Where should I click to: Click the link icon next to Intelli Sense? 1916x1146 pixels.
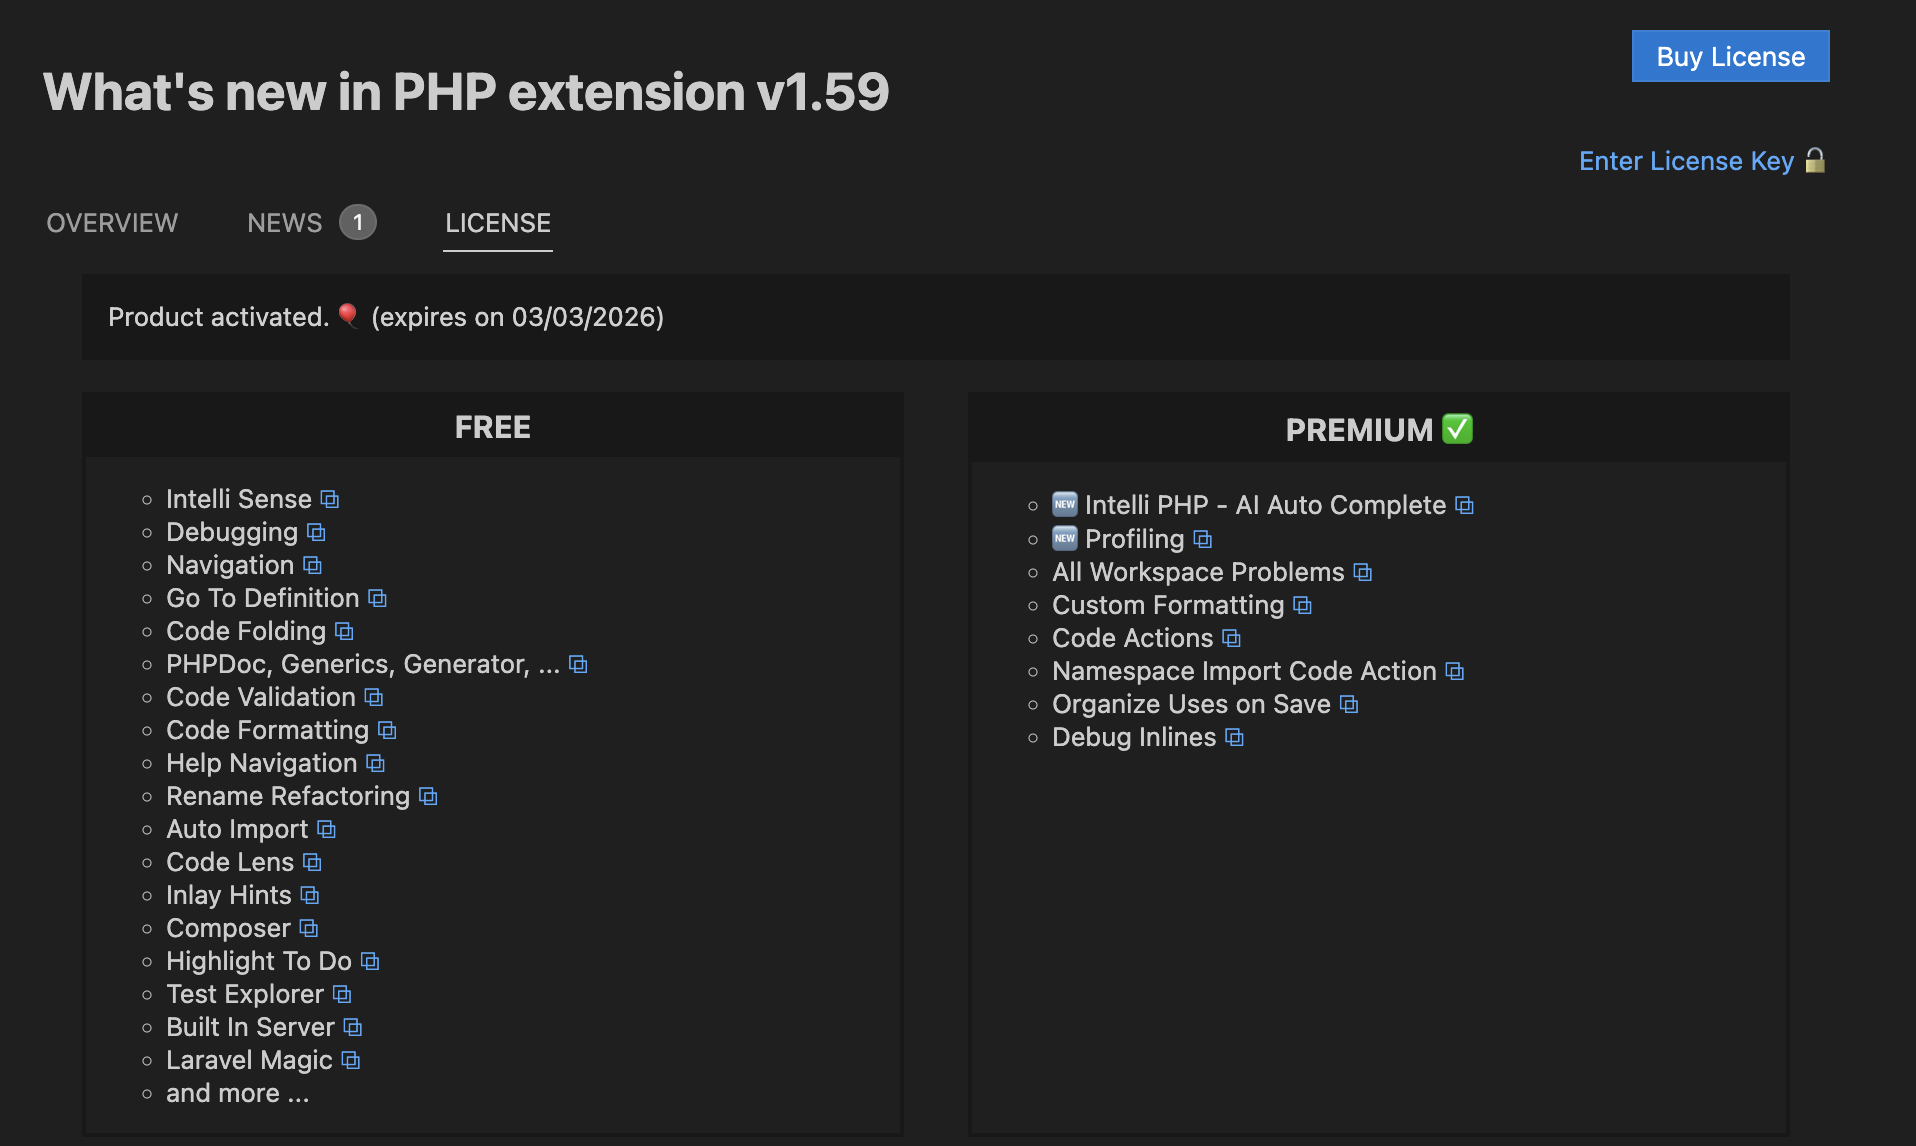(330, 499)
